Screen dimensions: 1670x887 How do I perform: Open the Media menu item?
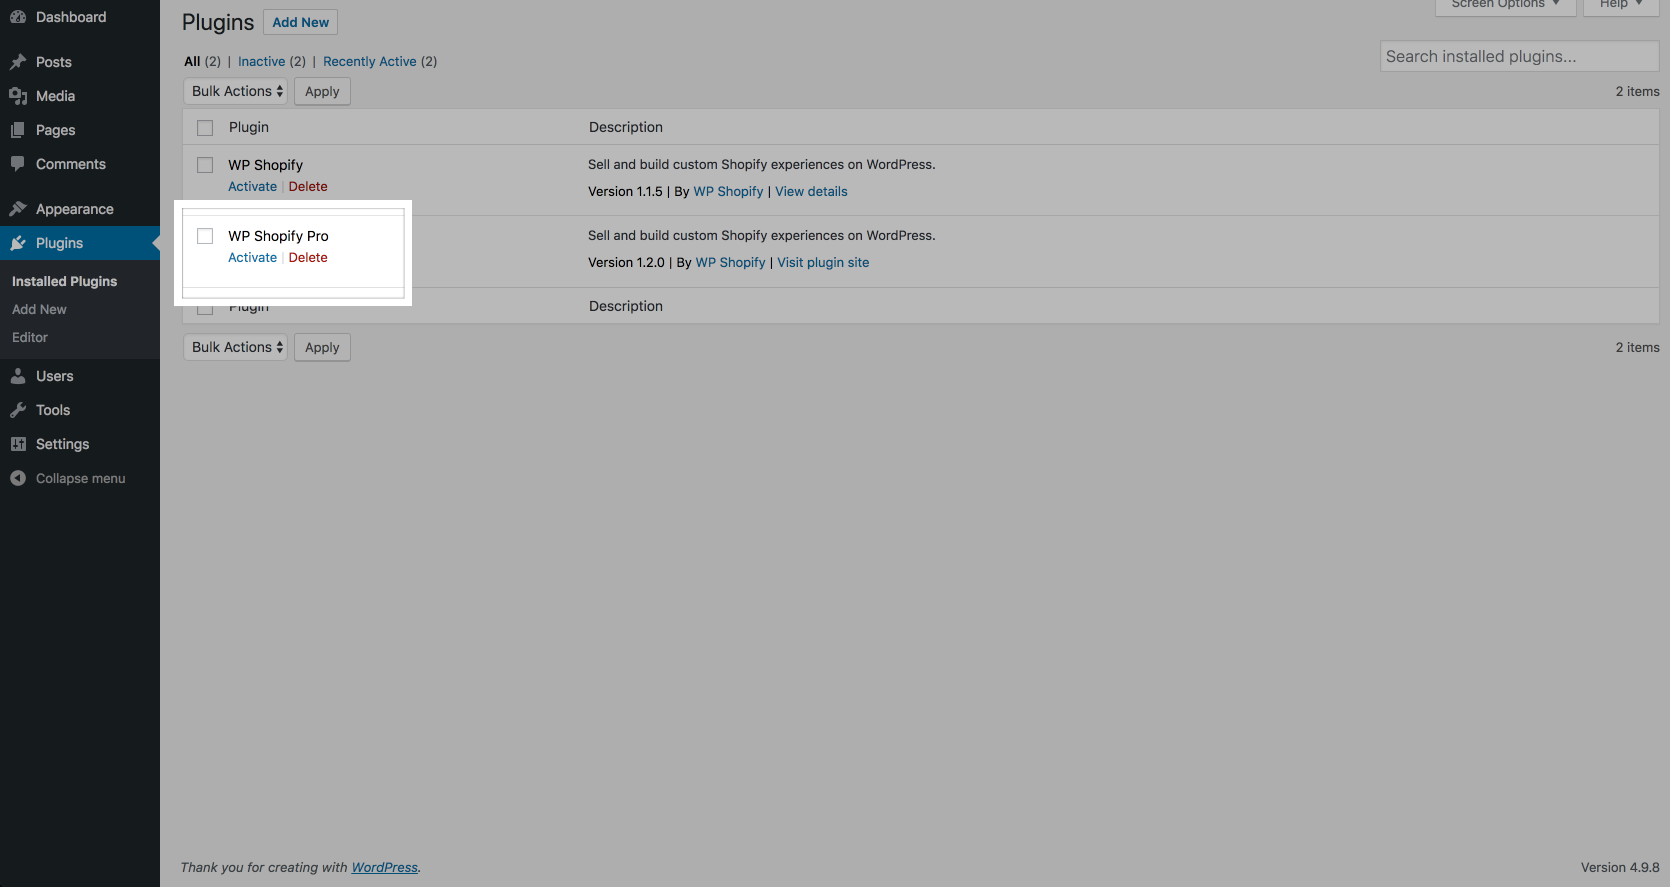[56, 96]
